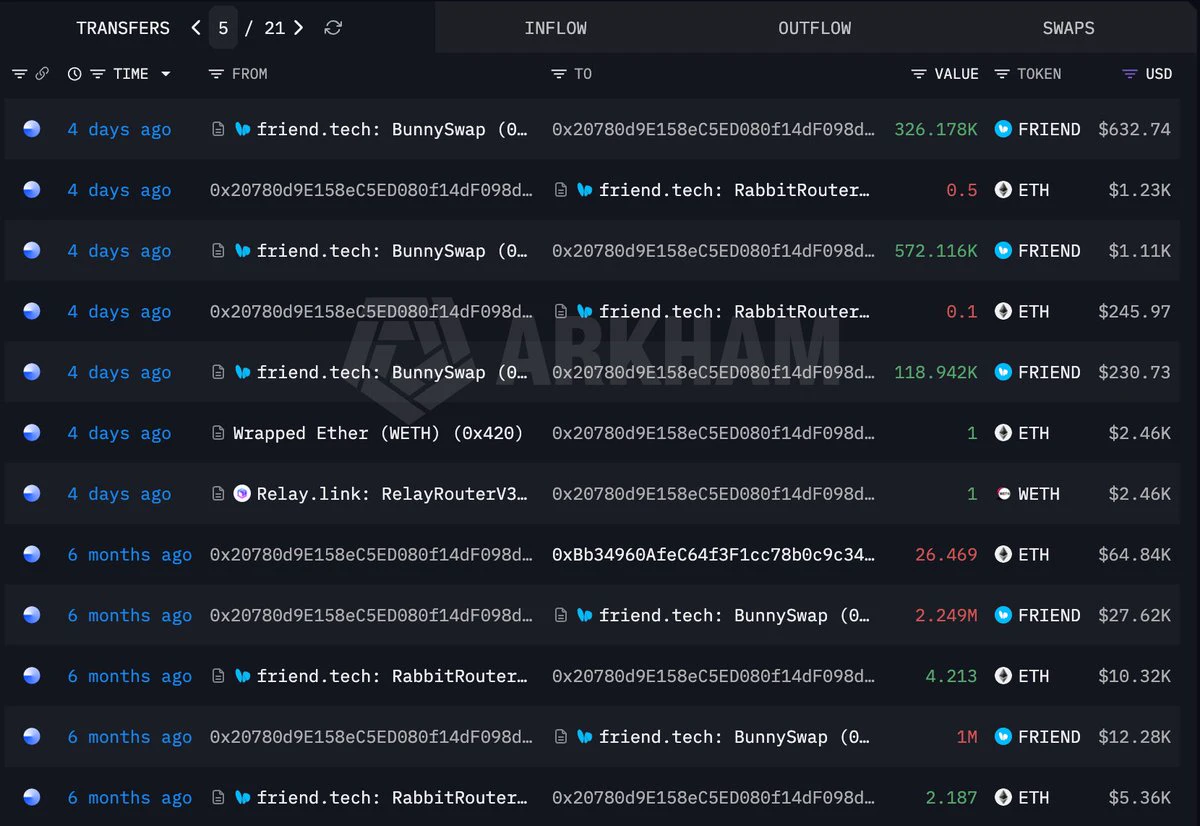Switch to the SWAPS tab

(1068, 28)
